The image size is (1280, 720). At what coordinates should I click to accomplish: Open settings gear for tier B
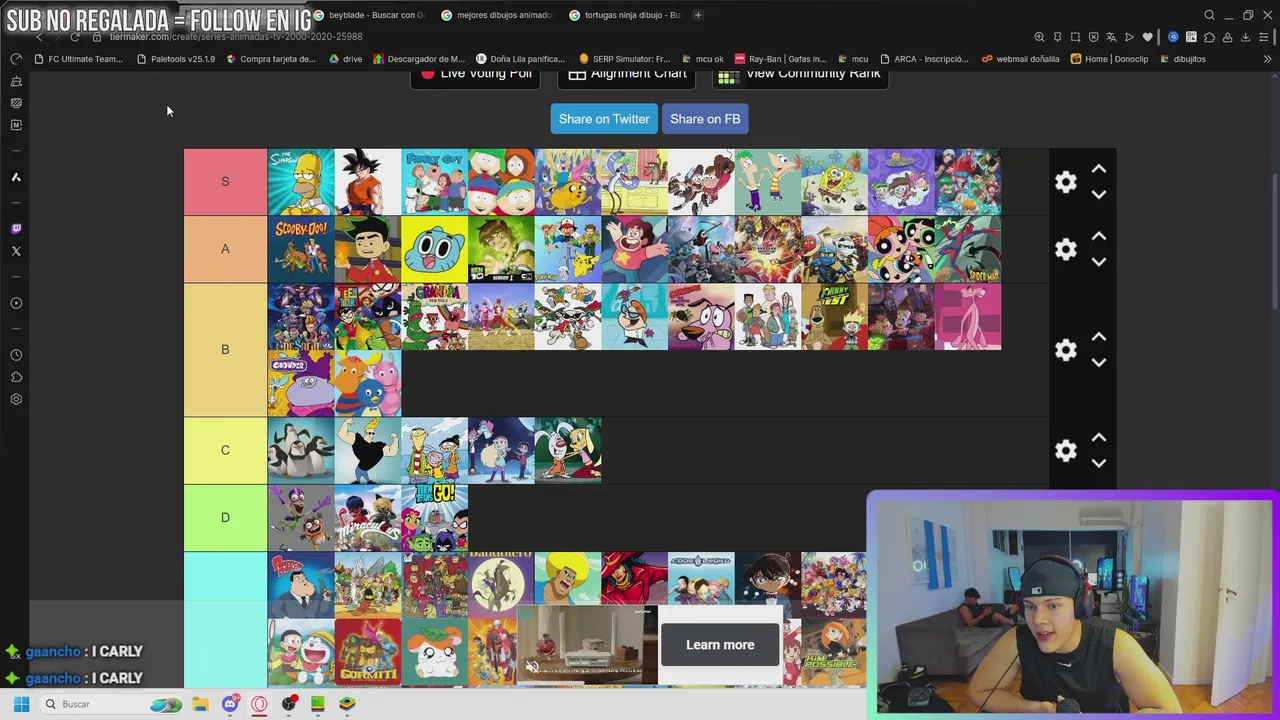(x=1066, y=350)
